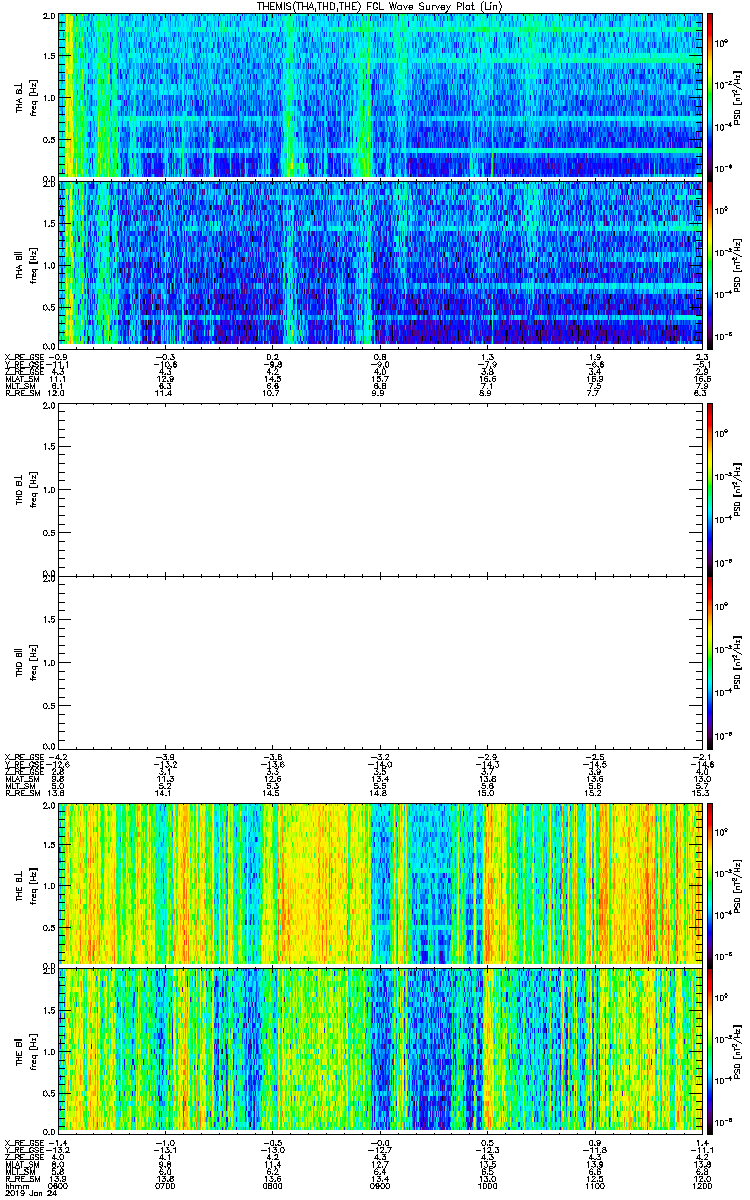750x1200 pixels.
Task: Click inside the THA BL spectrogram panel
Action: (381, 95)
